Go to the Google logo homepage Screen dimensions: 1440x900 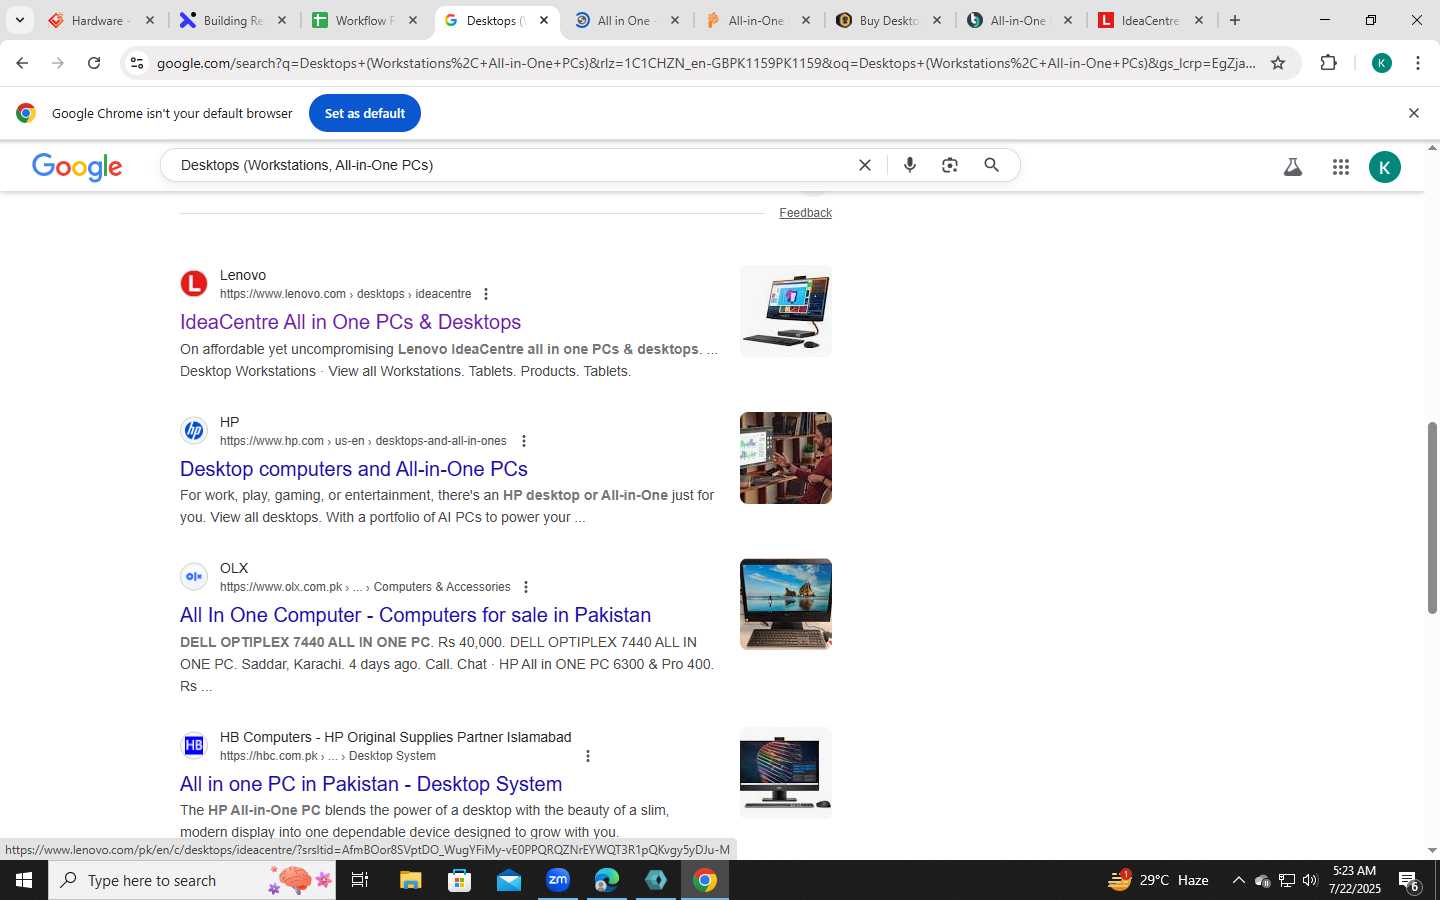tap(77, 167)
